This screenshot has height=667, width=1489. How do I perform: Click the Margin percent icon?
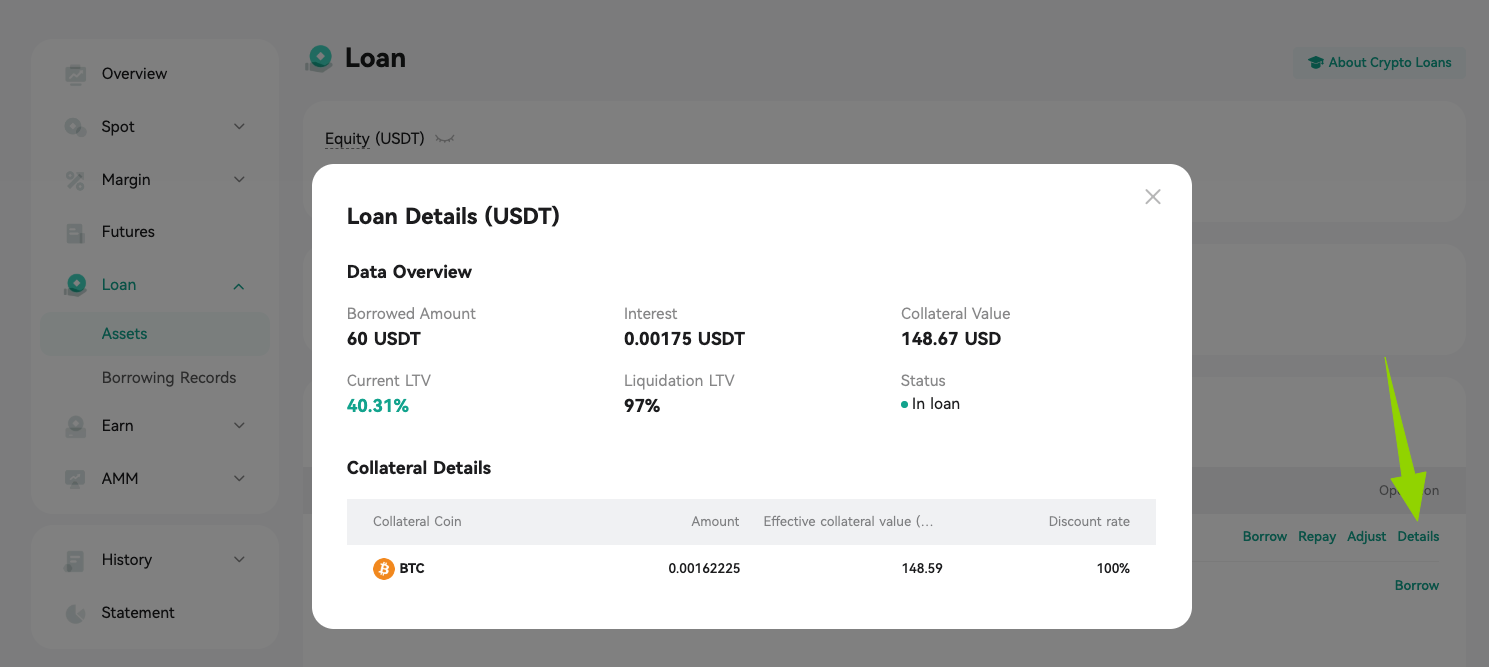[x=75, y=180]
